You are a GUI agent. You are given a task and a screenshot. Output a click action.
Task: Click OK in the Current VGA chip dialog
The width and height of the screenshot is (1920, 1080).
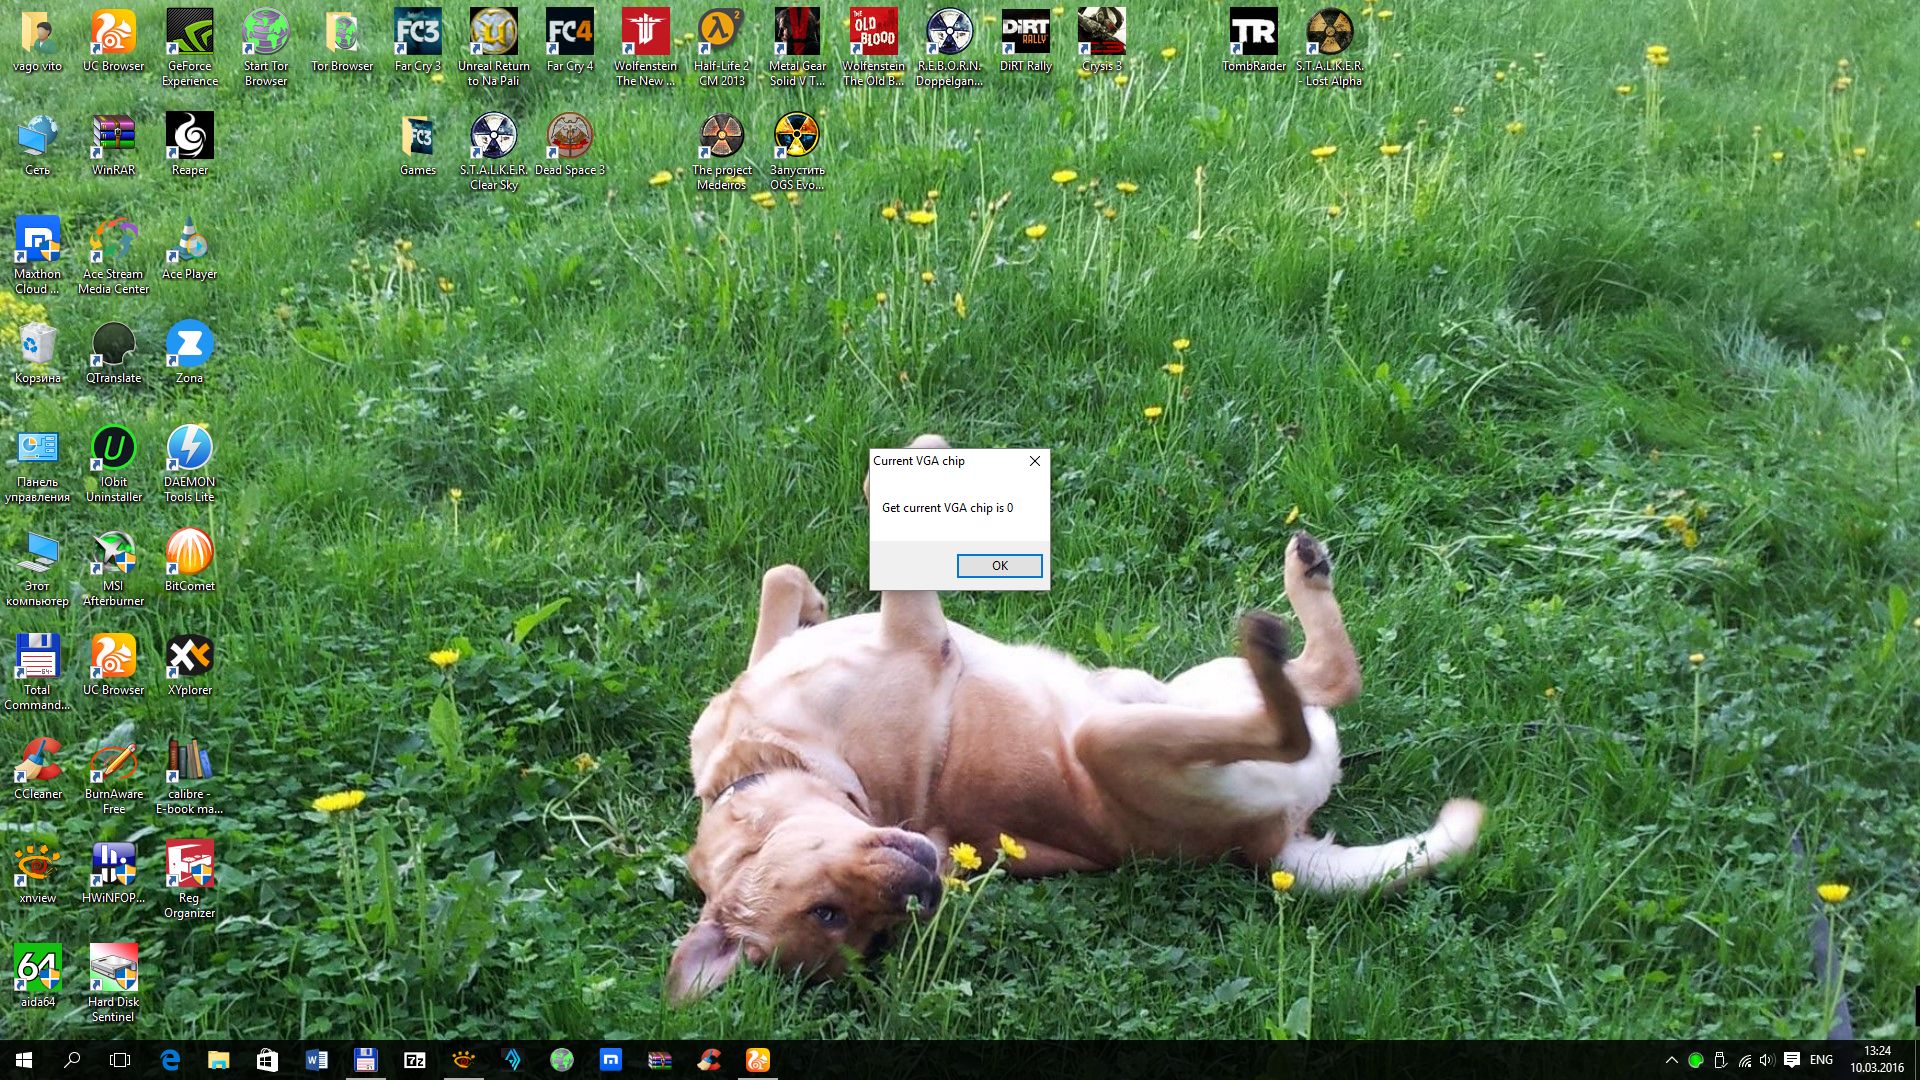[x=999, y=566]
